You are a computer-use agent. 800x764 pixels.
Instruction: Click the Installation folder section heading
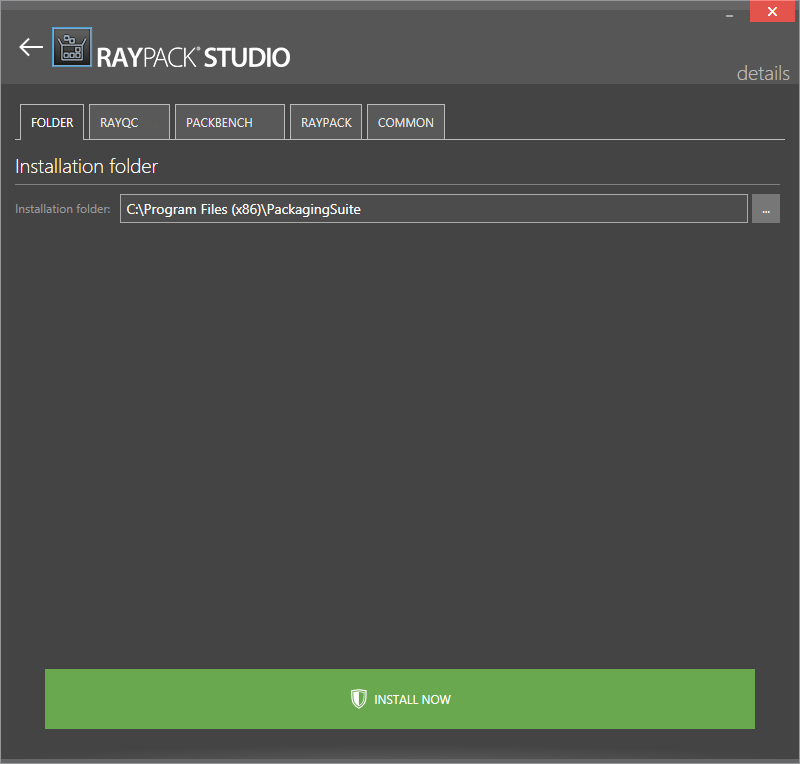tap(87, 166)
